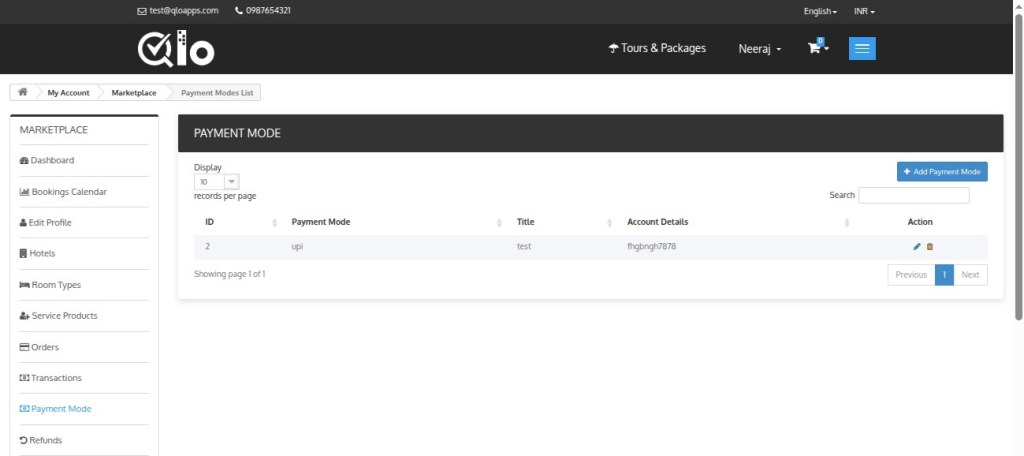
Task: Click the ID value 2 cell
Action: tap(208, 247)
